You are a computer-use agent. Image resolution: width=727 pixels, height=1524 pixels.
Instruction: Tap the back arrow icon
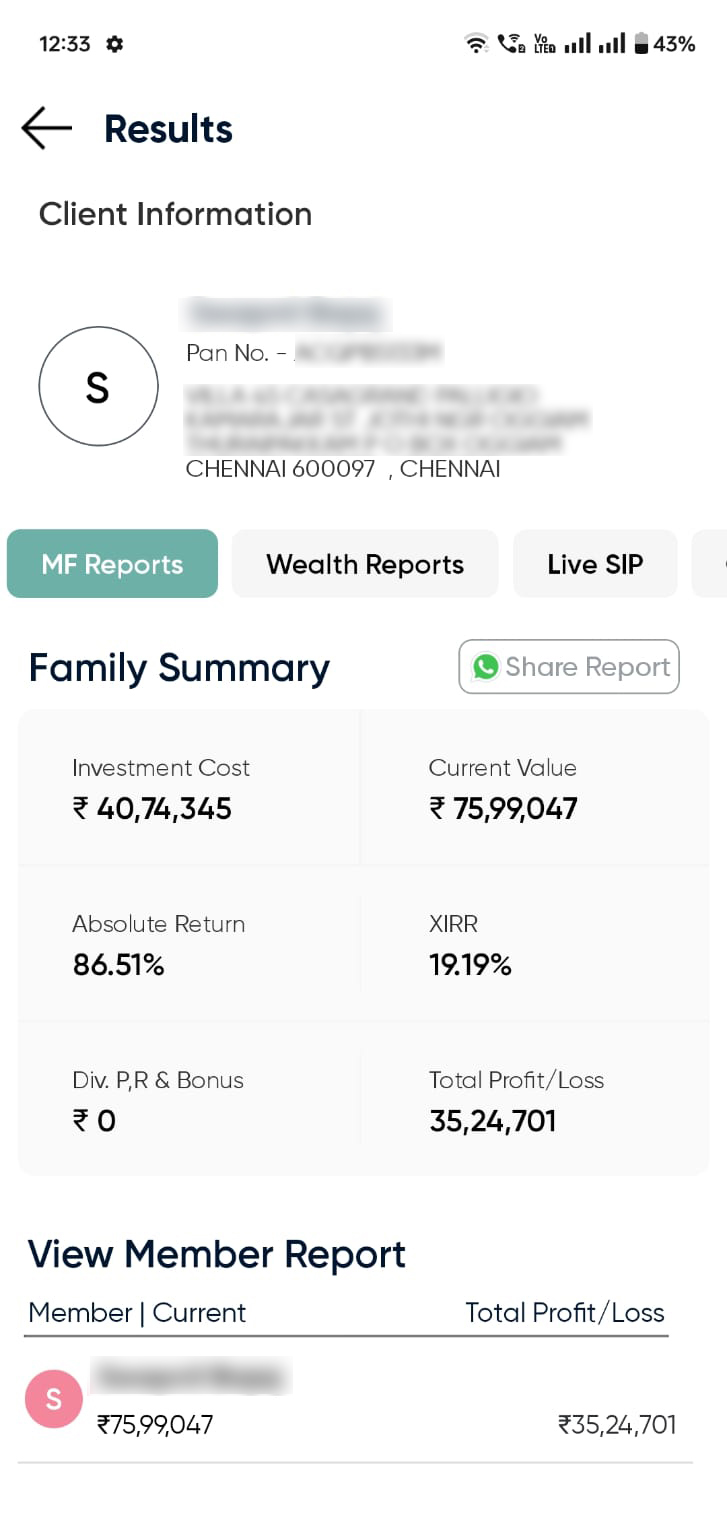[46, 129]
